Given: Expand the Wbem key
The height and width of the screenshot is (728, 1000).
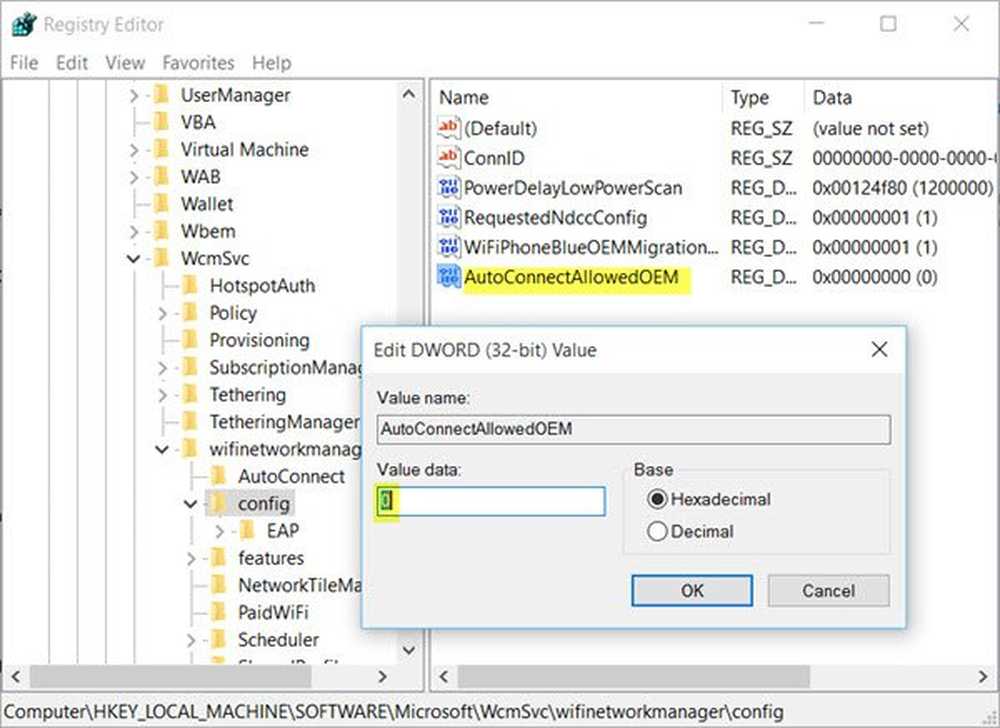Looking at the screenshot, I should click(133, 231).
